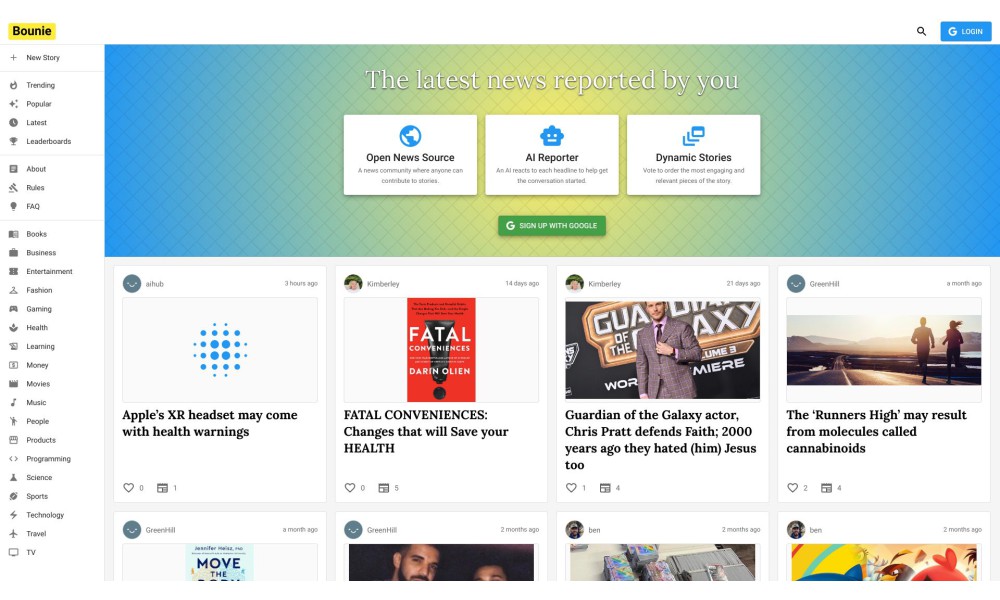The height and width of the screenshot is (600, 1000).
Task: Click the Business briefcase icon
Action: click(x=13, y=252)
